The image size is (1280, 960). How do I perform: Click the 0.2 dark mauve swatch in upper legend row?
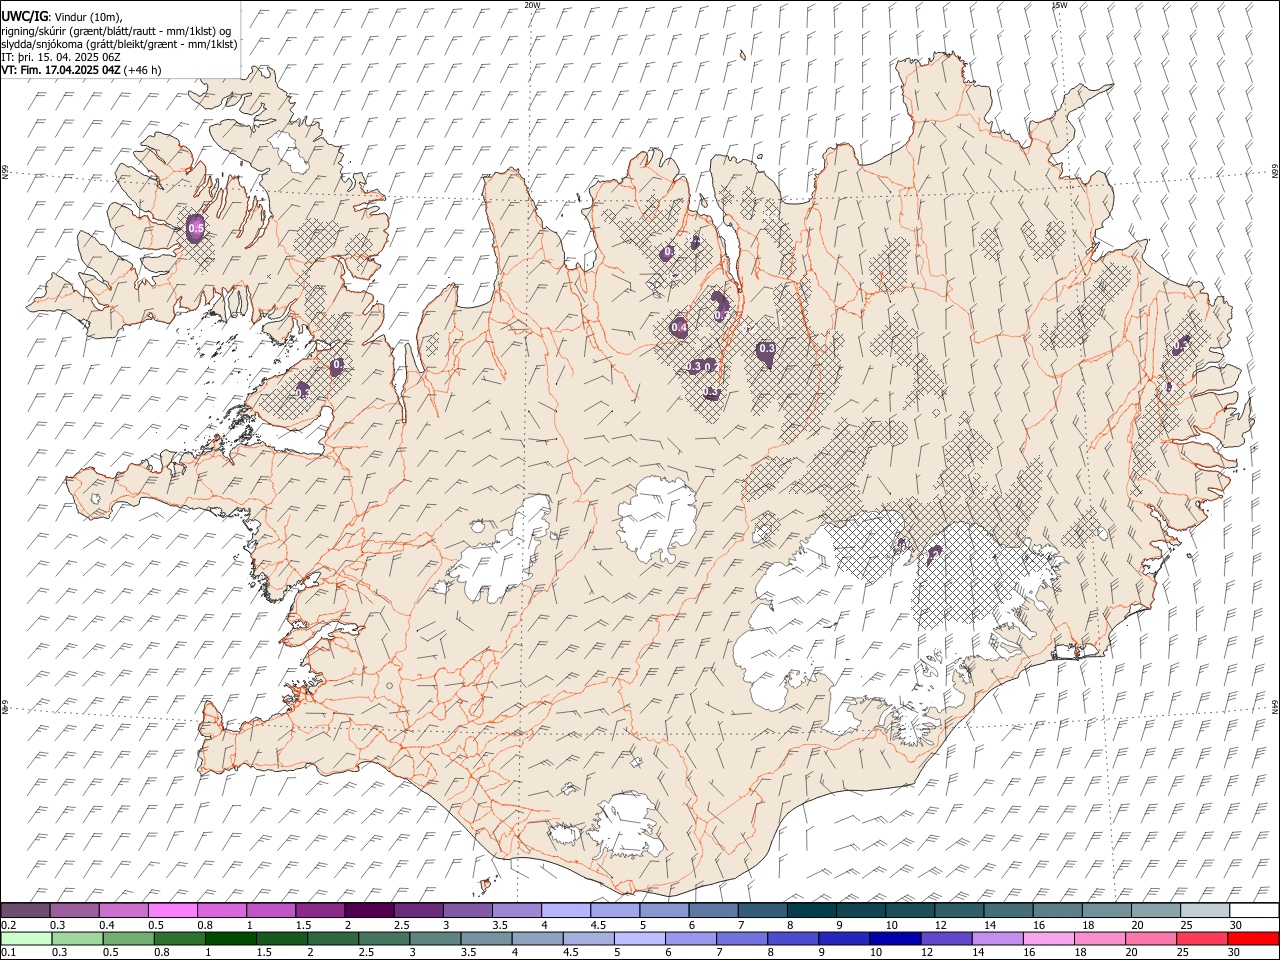coord(26,911)
